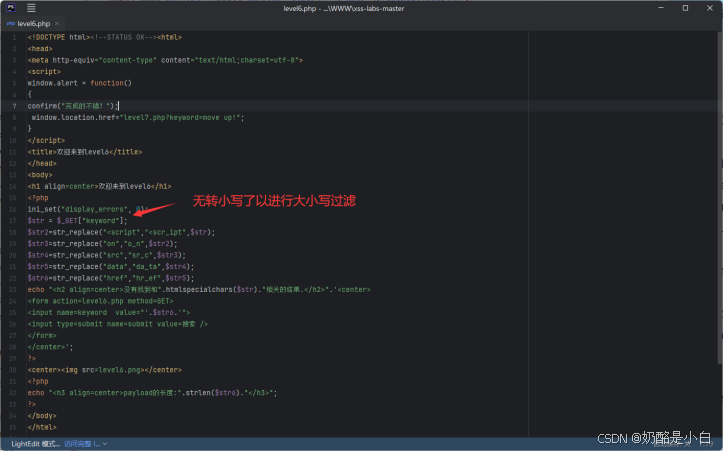Screen dimensions: 723x452
Task: Click the </html> line 35
Action: 42,428
